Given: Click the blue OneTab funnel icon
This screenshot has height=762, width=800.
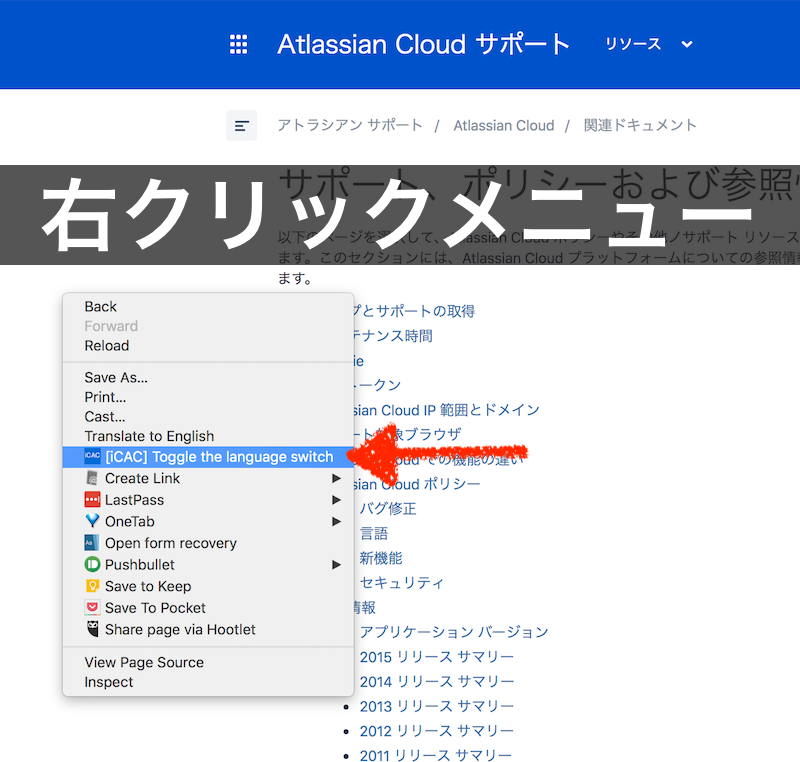Looking at the screenshot, I should [x=92, y=521].
